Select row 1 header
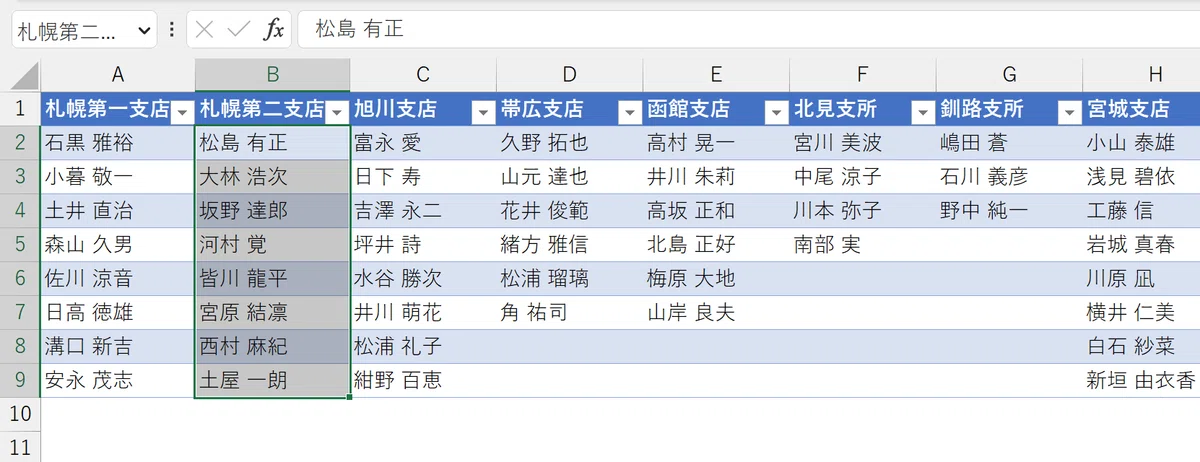 (20, 109)
